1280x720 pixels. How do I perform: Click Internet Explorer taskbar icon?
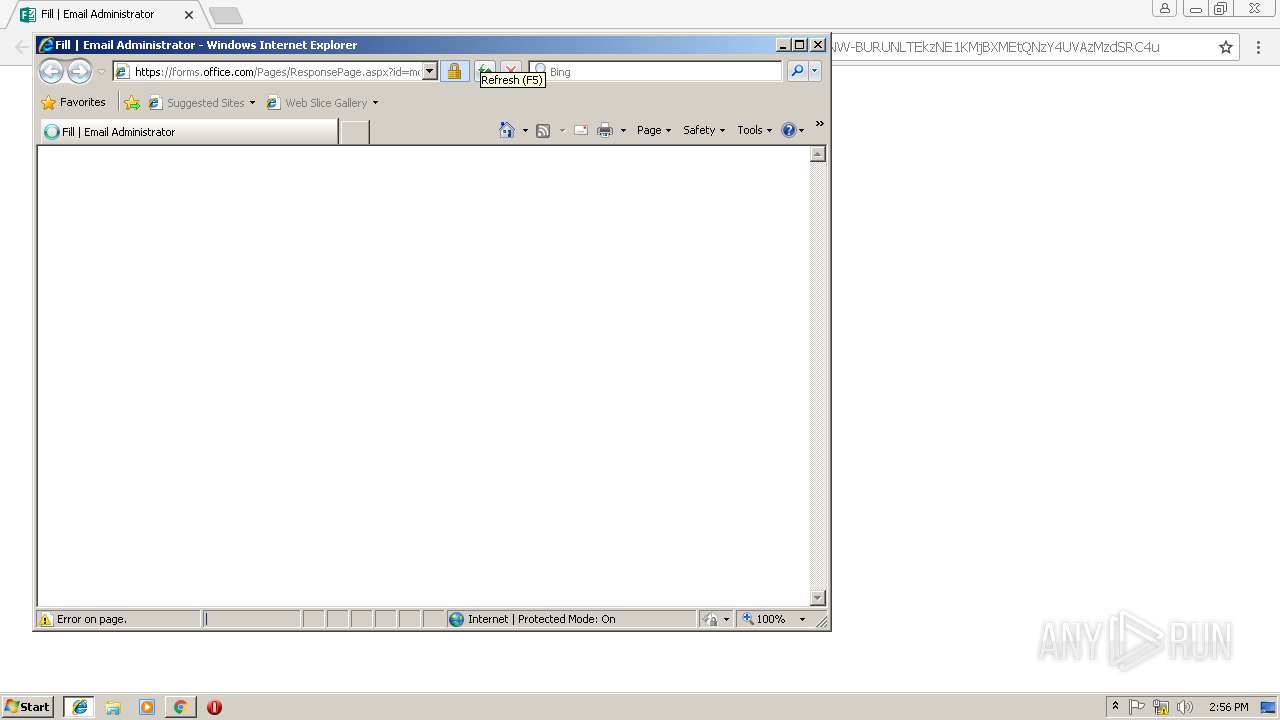pos(79,707)
